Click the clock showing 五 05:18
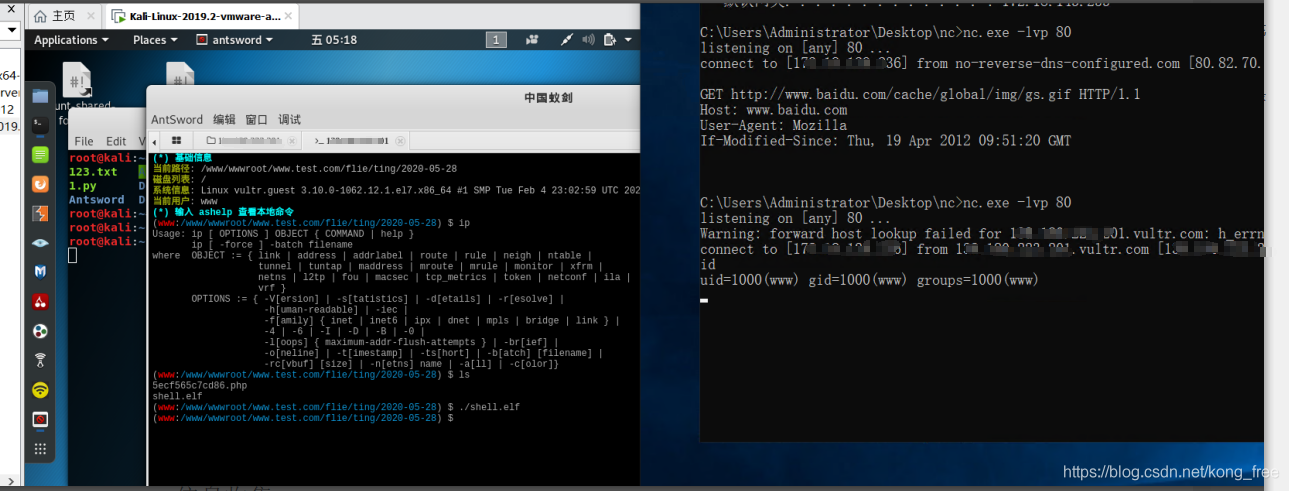The width and height of the screenshot is (1289, 491). pos(334,40)
